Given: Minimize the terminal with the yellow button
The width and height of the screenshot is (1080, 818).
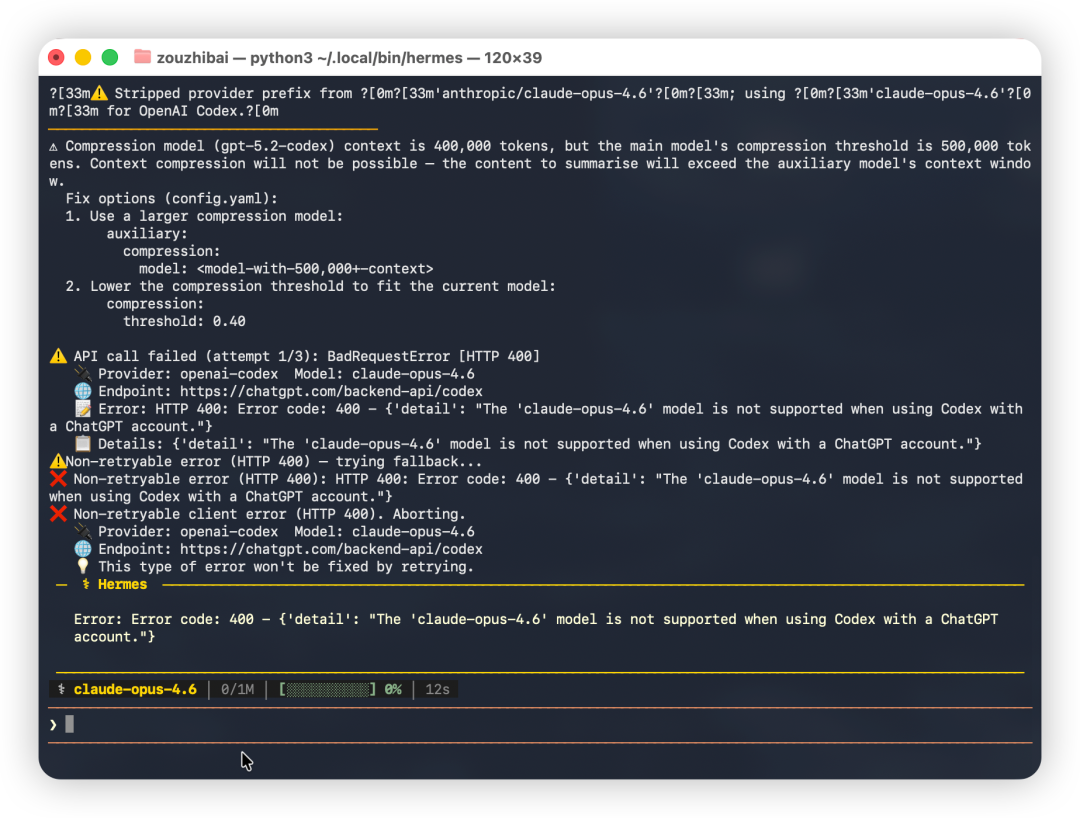Looking at the screenshot, I should tap(83, 58).
